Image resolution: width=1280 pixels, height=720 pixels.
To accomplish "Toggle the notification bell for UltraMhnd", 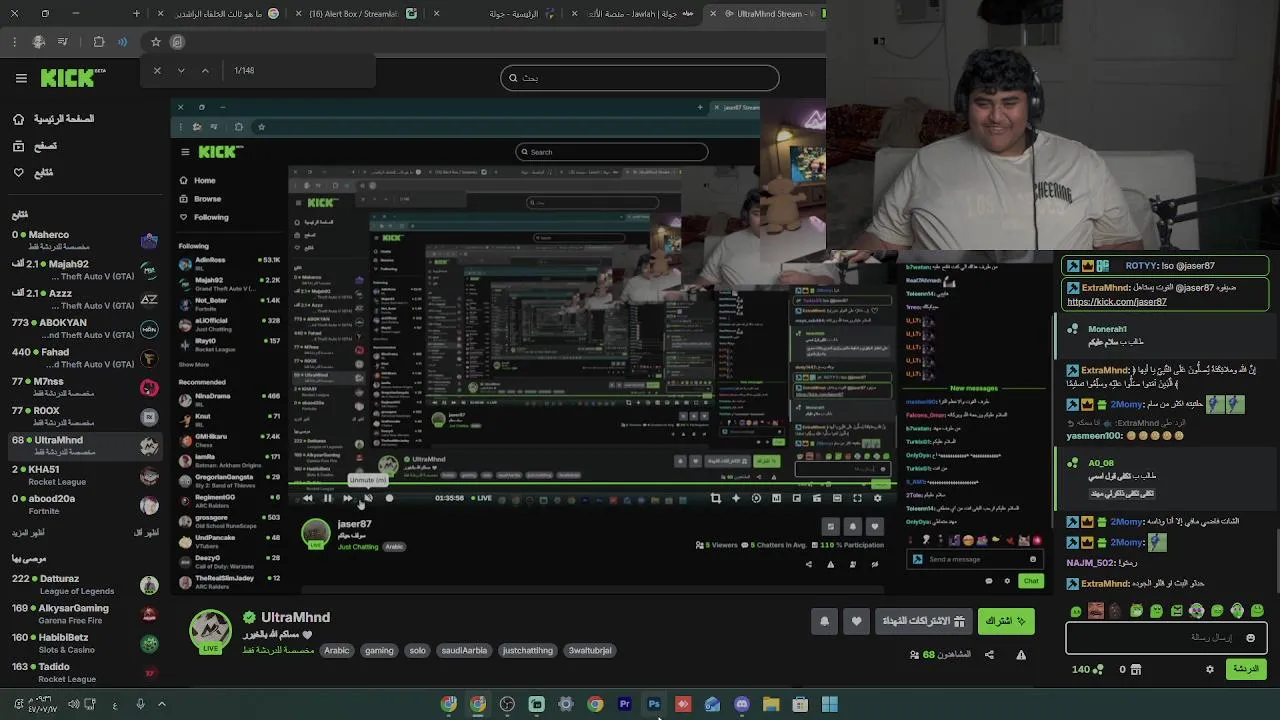I will click(824, 621).
